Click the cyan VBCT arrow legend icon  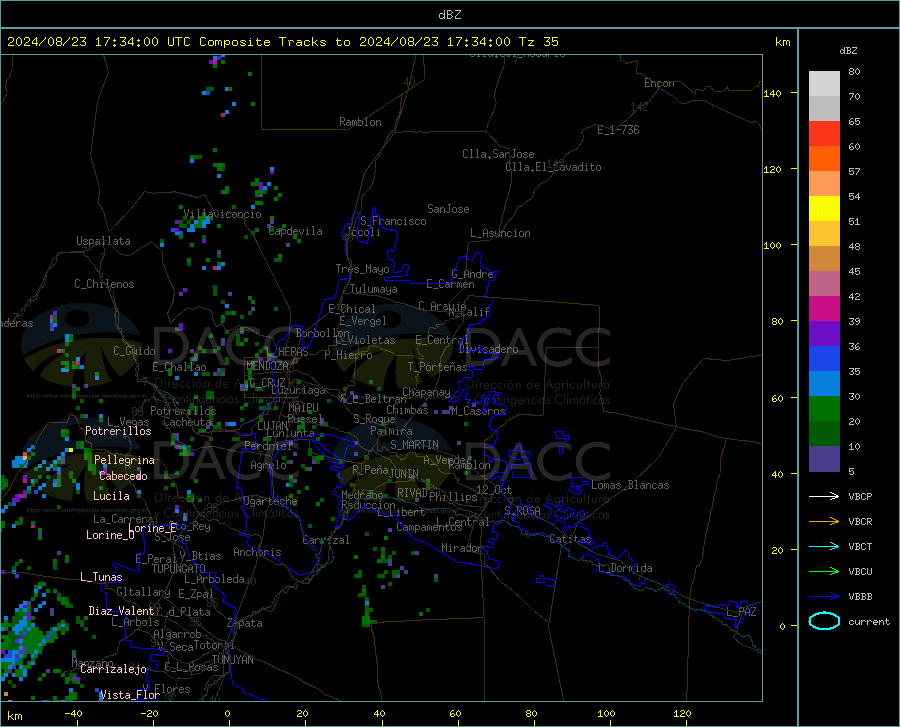(824, 546)
